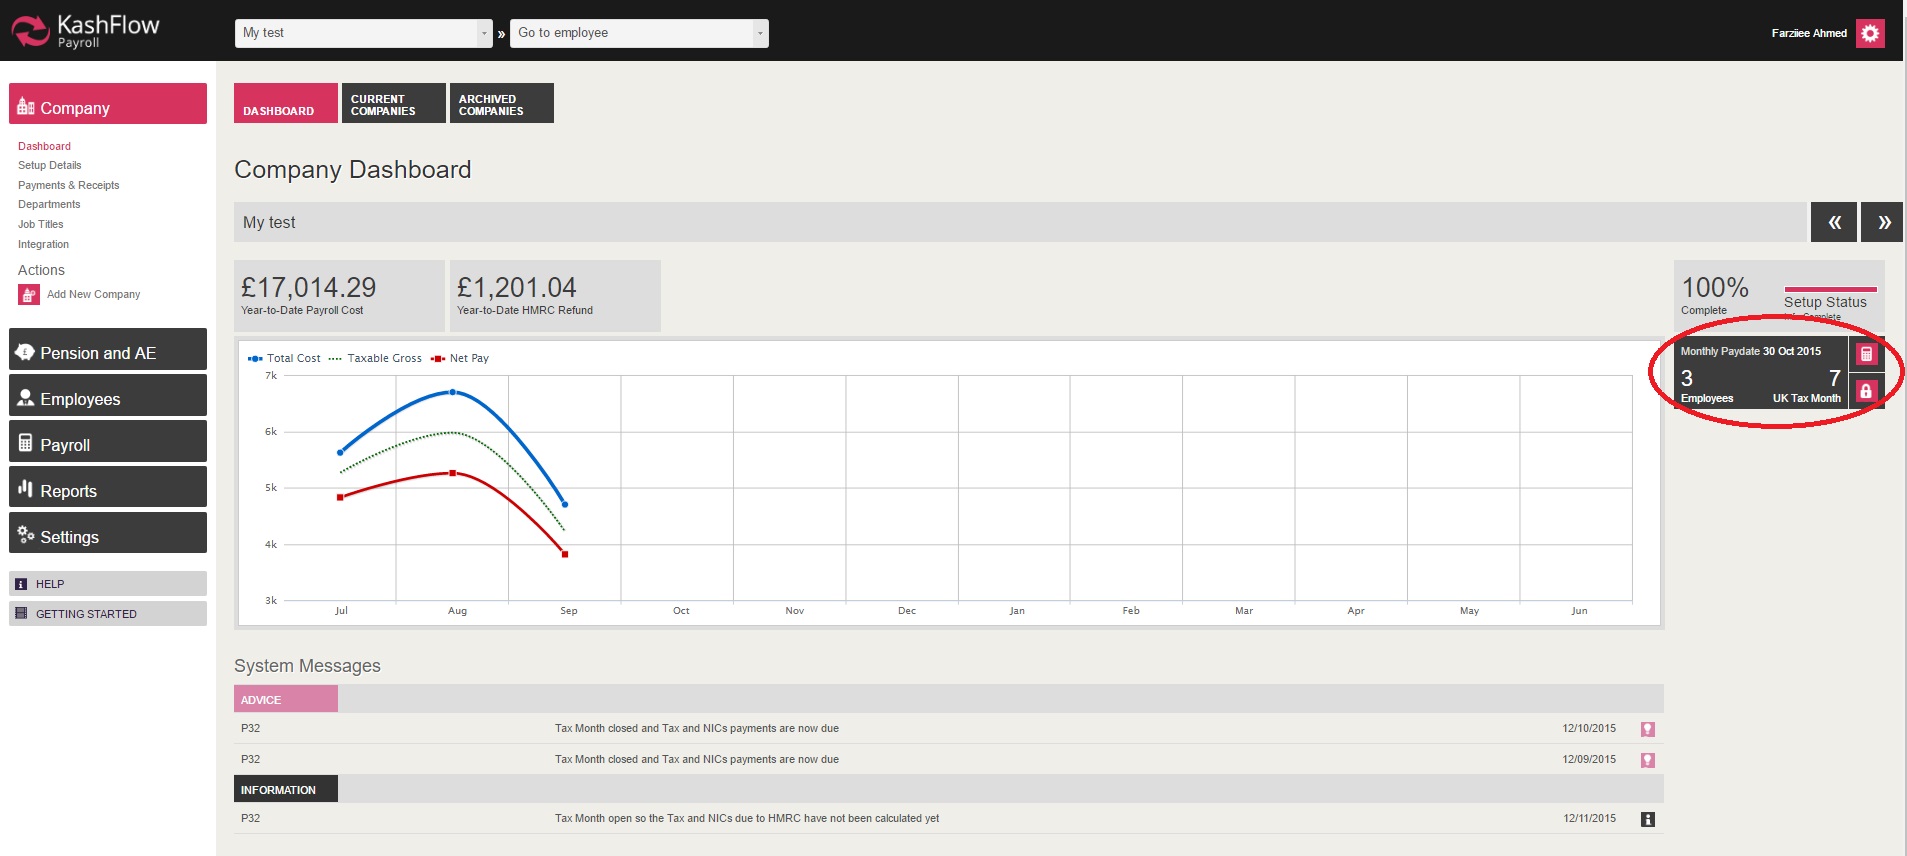Go to the next company with the right double-arrow
The width and height of the screenshot is (1907, 856).
point(1882,222)
